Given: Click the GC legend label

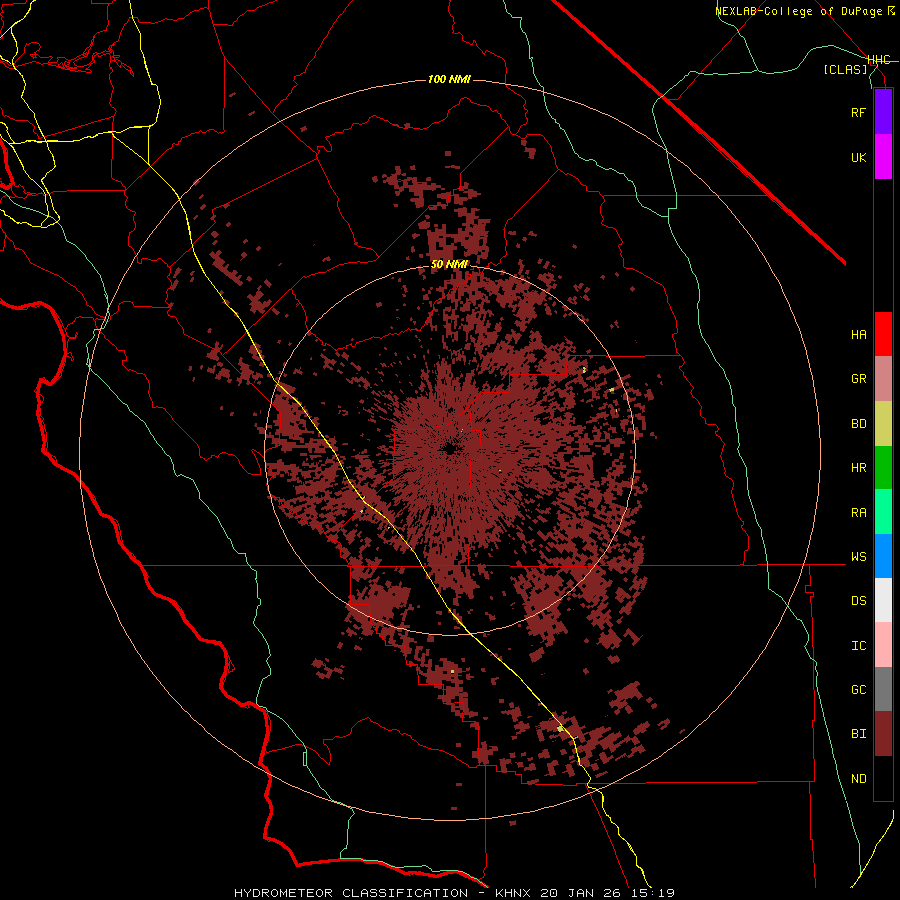Looking at the screenshot, I should pos(858,690).
